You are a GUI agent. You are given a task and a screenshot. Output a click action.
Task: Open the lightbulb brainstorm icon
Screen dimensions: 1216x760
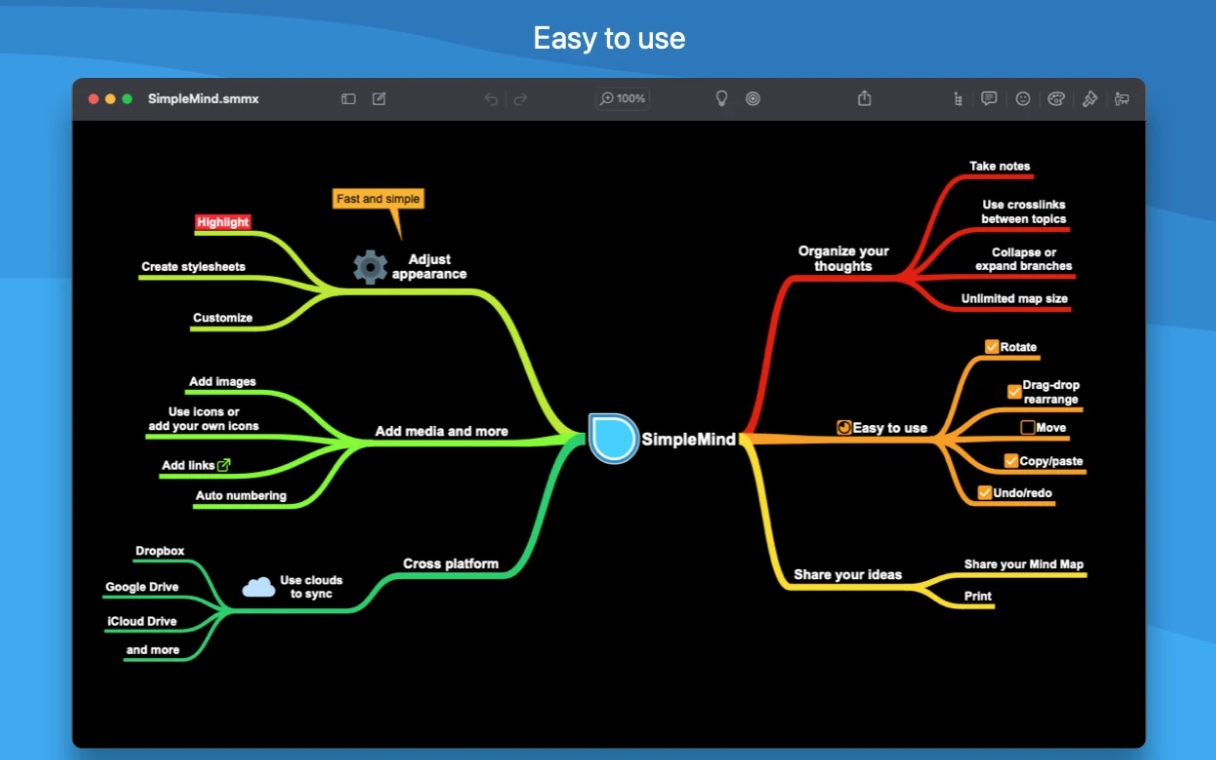[721, 98]
